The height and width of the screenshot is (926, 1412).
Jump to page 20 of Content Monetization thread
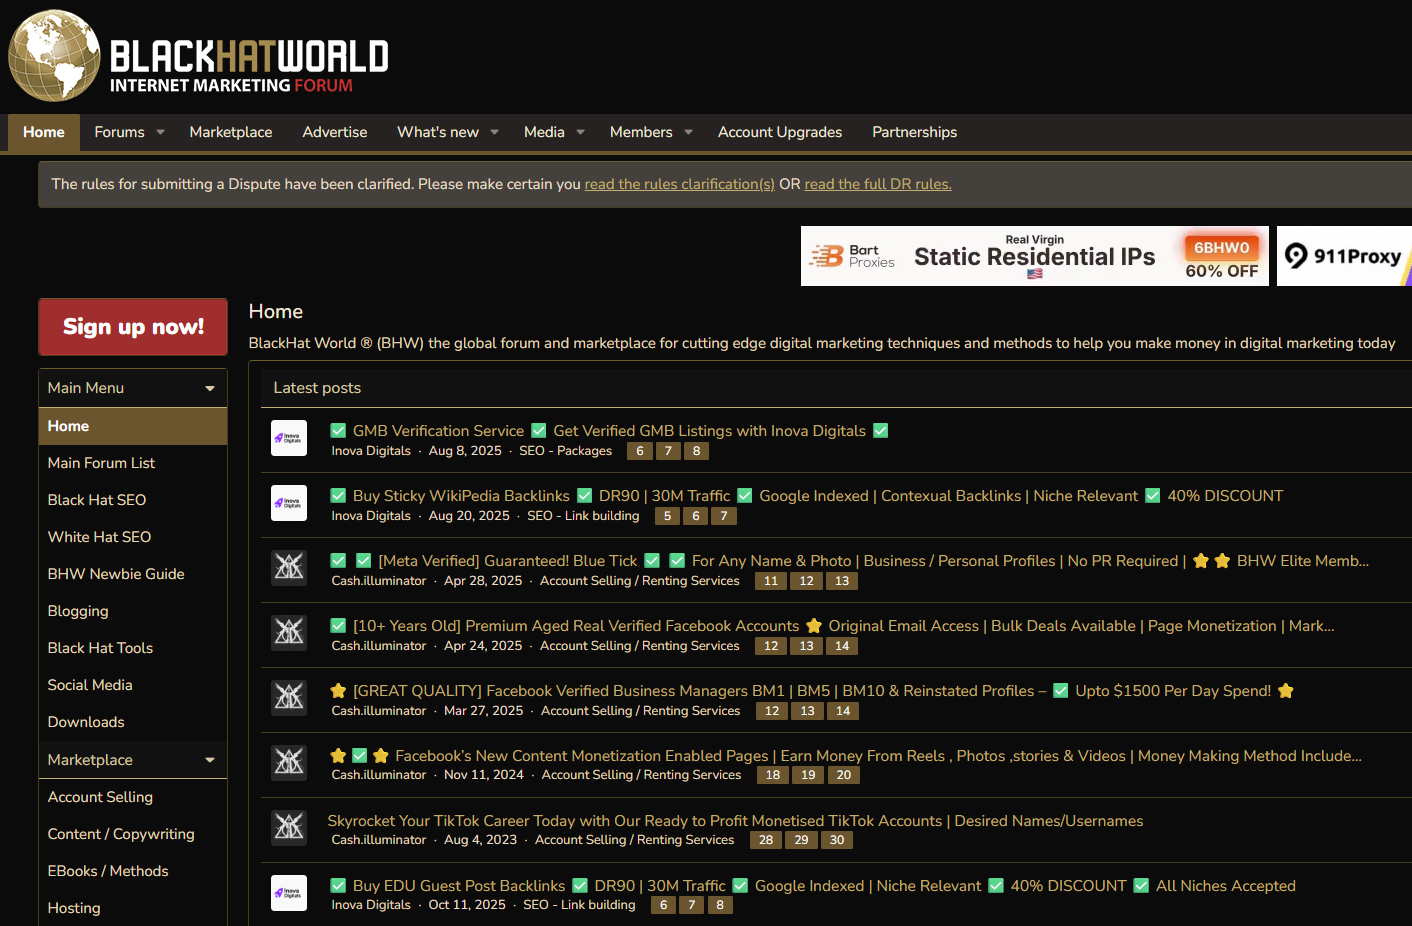tap(844, 775)
